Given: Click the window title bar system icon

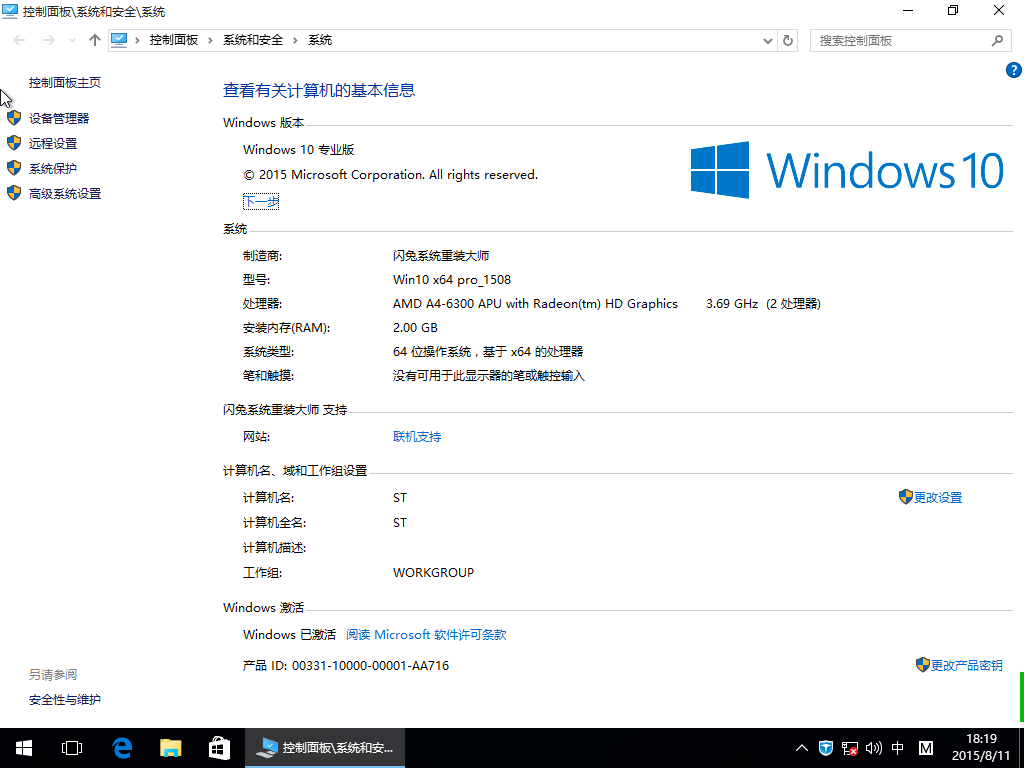Looking at the screenshot, I should tap(10, 11).
